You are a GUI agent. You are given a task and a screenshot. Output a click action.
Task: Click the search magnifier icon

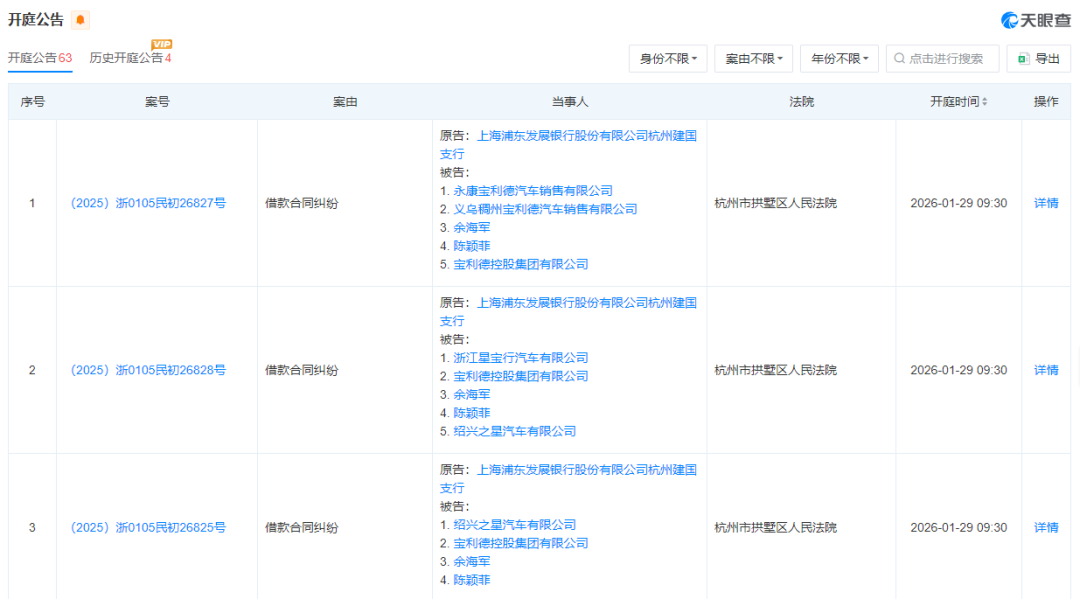tap(899, 59)
